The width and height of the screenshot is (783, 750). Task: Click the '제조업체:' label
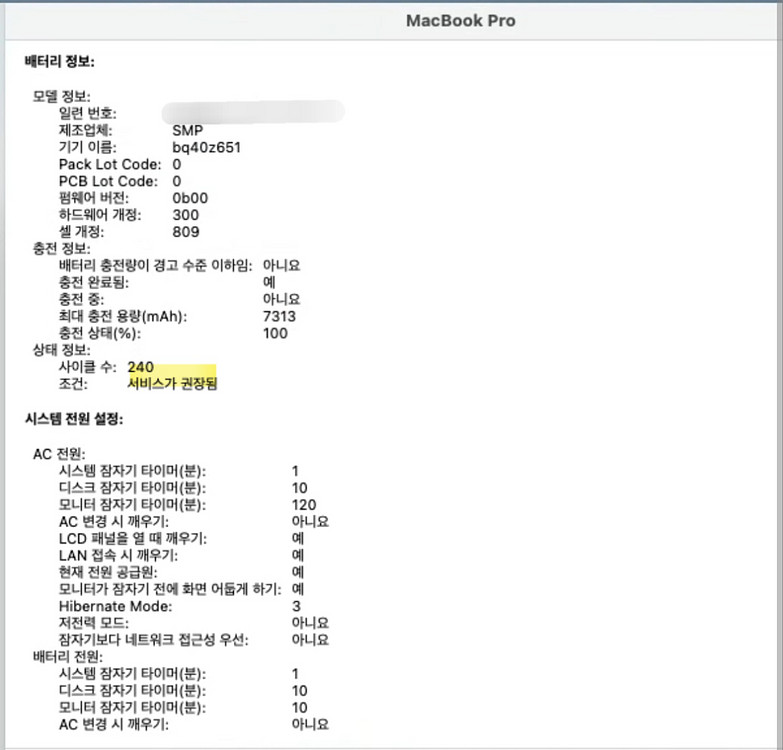tap(86, 130)
